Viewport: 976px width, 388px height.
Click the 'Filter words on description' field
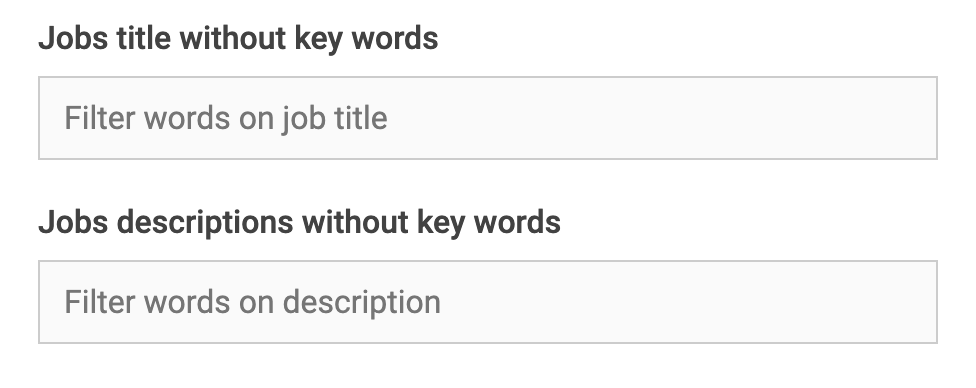[x=487, y=302]
